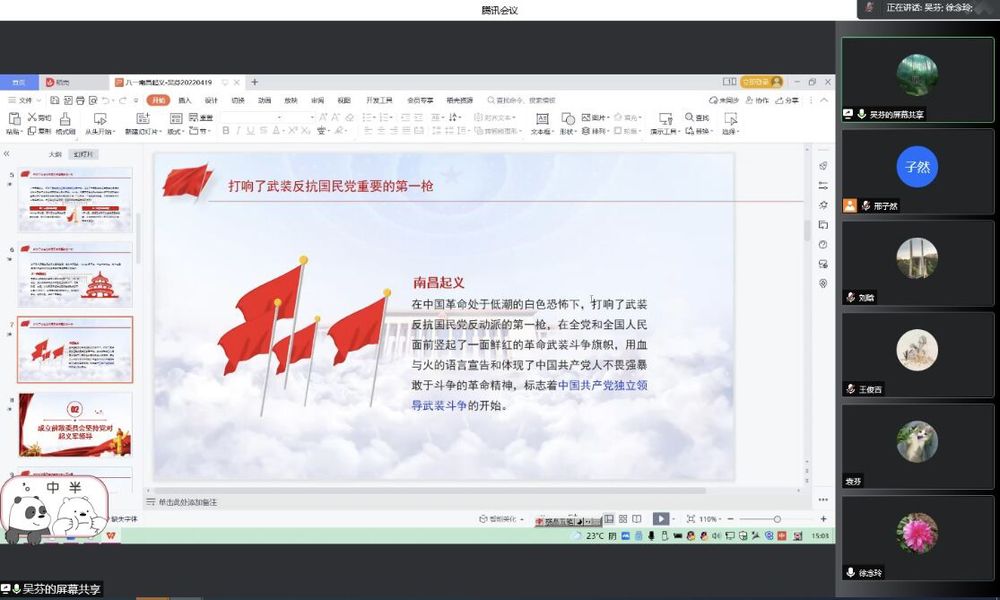
Task: Start slideshow with the play button in status bar
Action: point(660,519)
